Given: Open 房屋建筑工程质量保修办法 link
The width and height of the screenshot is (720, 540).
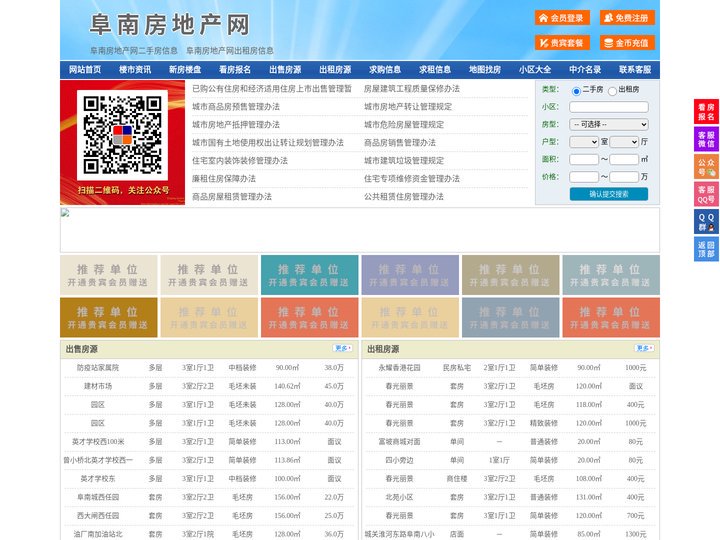Looking at the screenshot, I should tap(412, 89).
